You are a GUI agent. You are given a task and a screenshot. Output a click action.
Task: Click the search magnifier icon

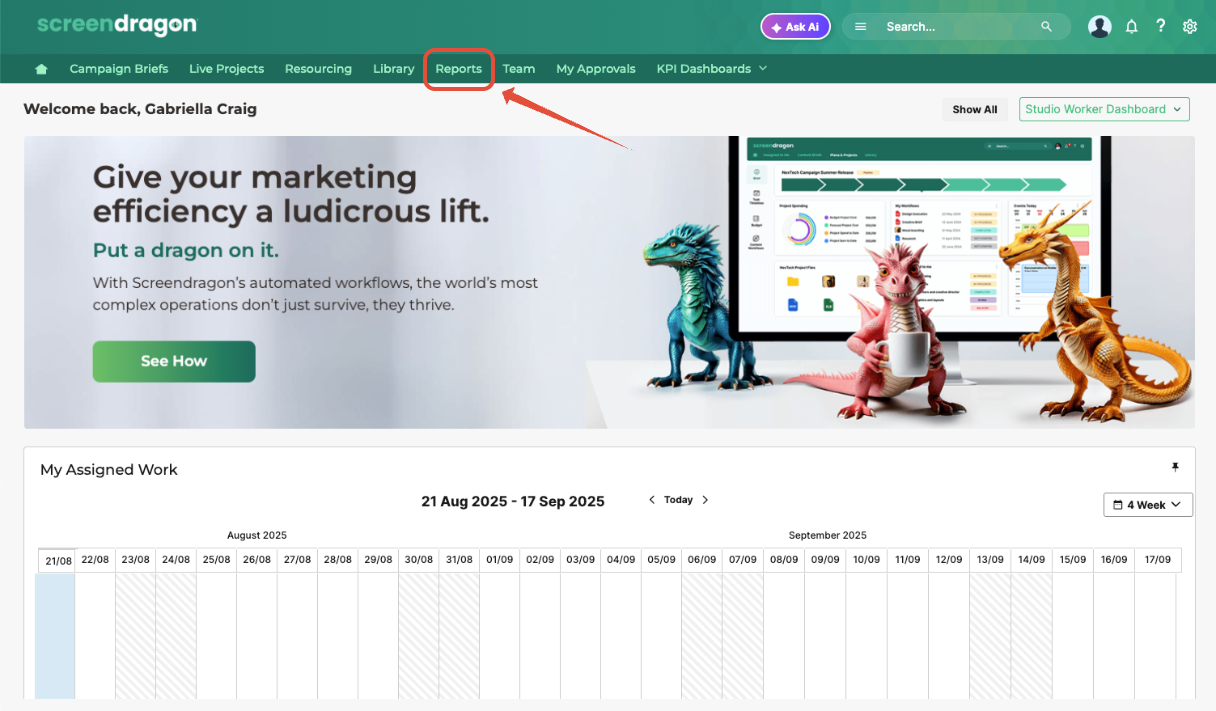pyautogui.click(x=1047, y=27)
